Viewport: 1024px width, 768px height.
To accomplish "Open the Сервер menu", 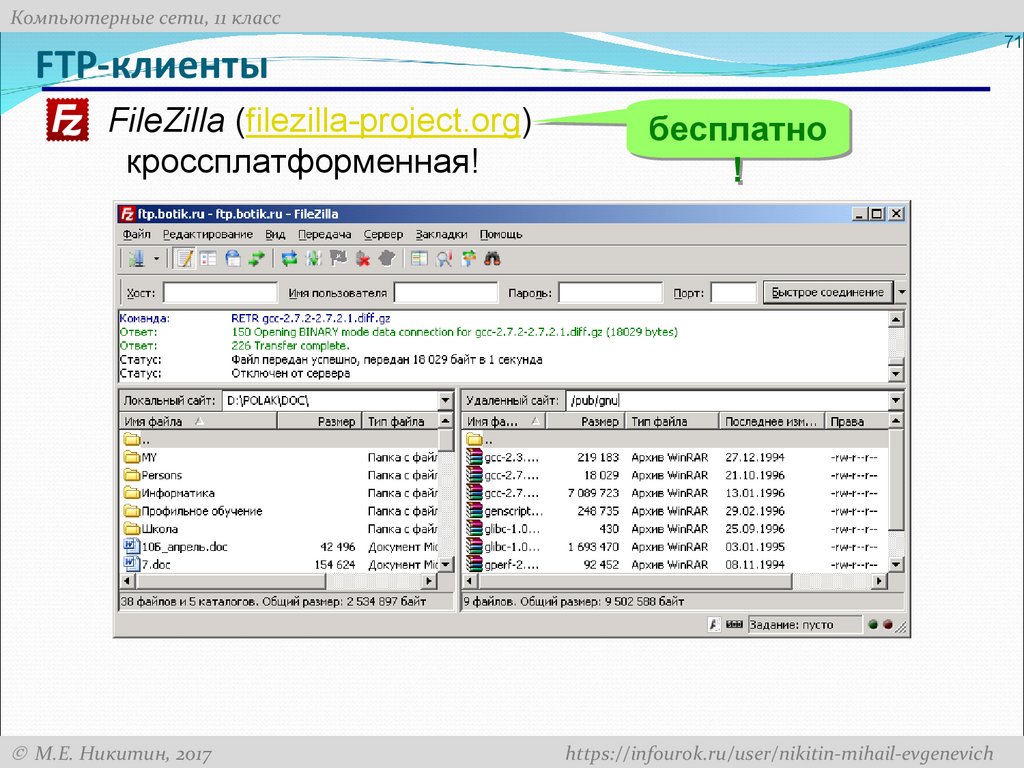I will tap(383, 234).
